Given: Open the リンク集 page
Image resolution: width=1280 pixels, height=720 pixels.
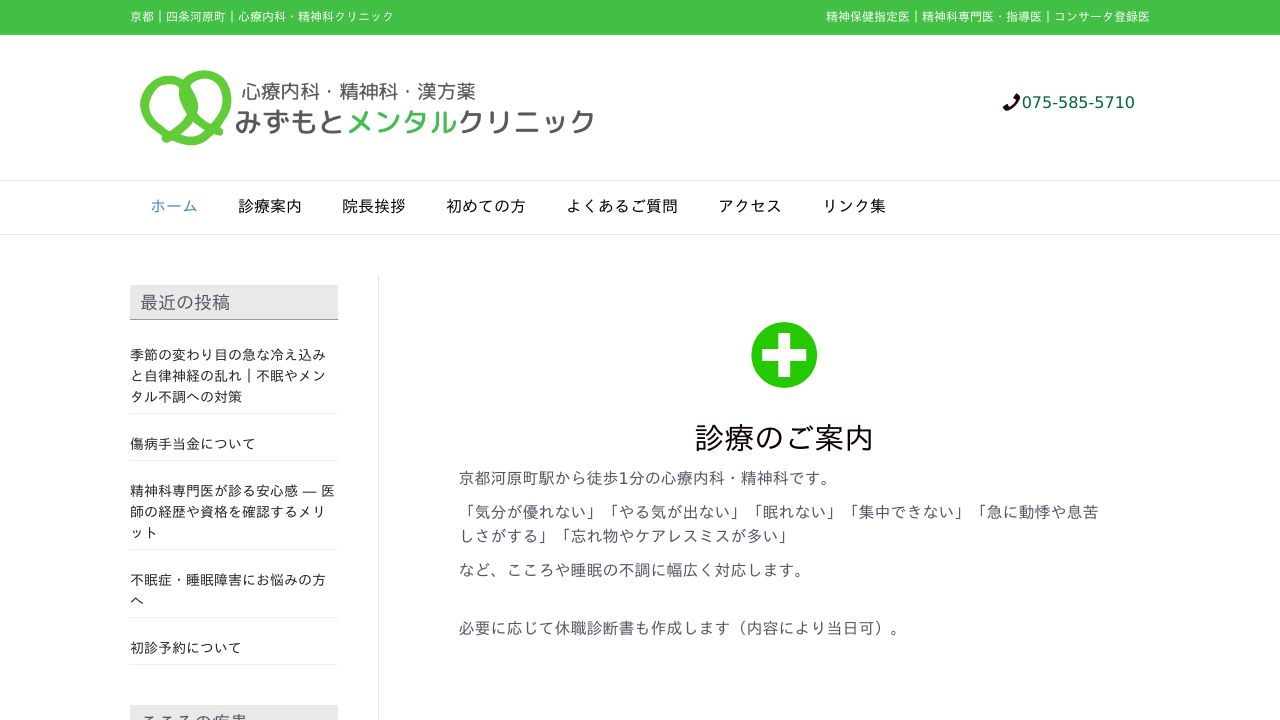Looking at the screenshot, I should (854, 207).
